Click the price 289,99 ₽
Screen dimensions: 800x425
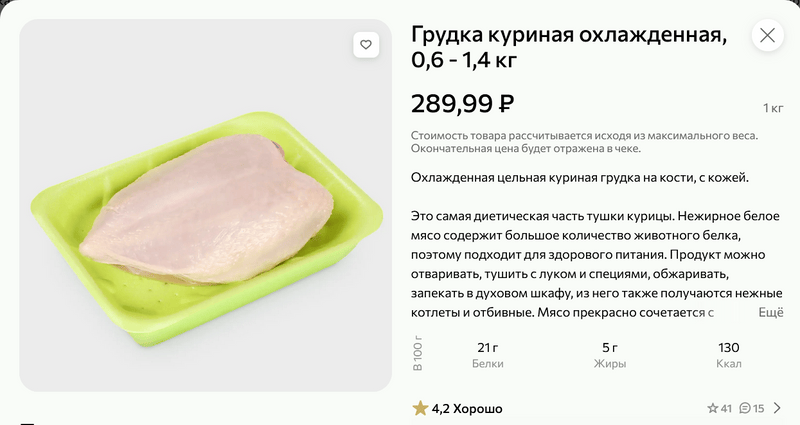point(463,102)
